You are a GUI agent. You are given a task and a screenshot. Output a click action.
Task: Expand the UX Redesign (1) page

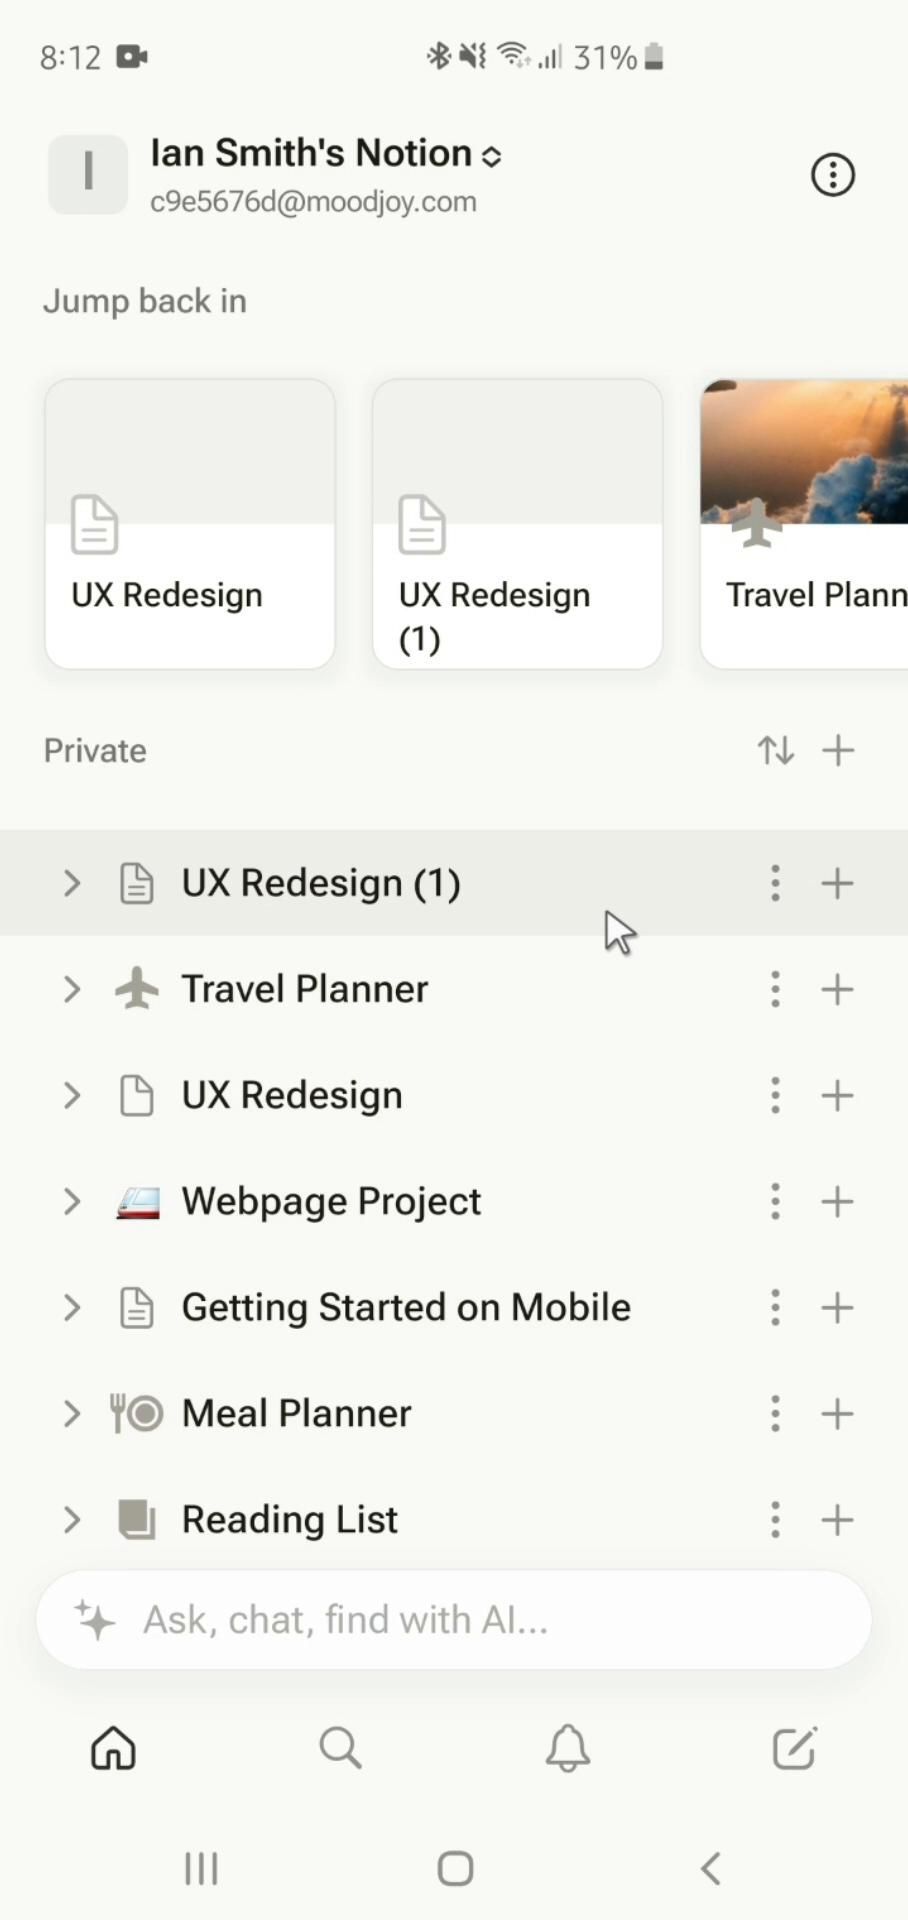click(x=71, y=883)
